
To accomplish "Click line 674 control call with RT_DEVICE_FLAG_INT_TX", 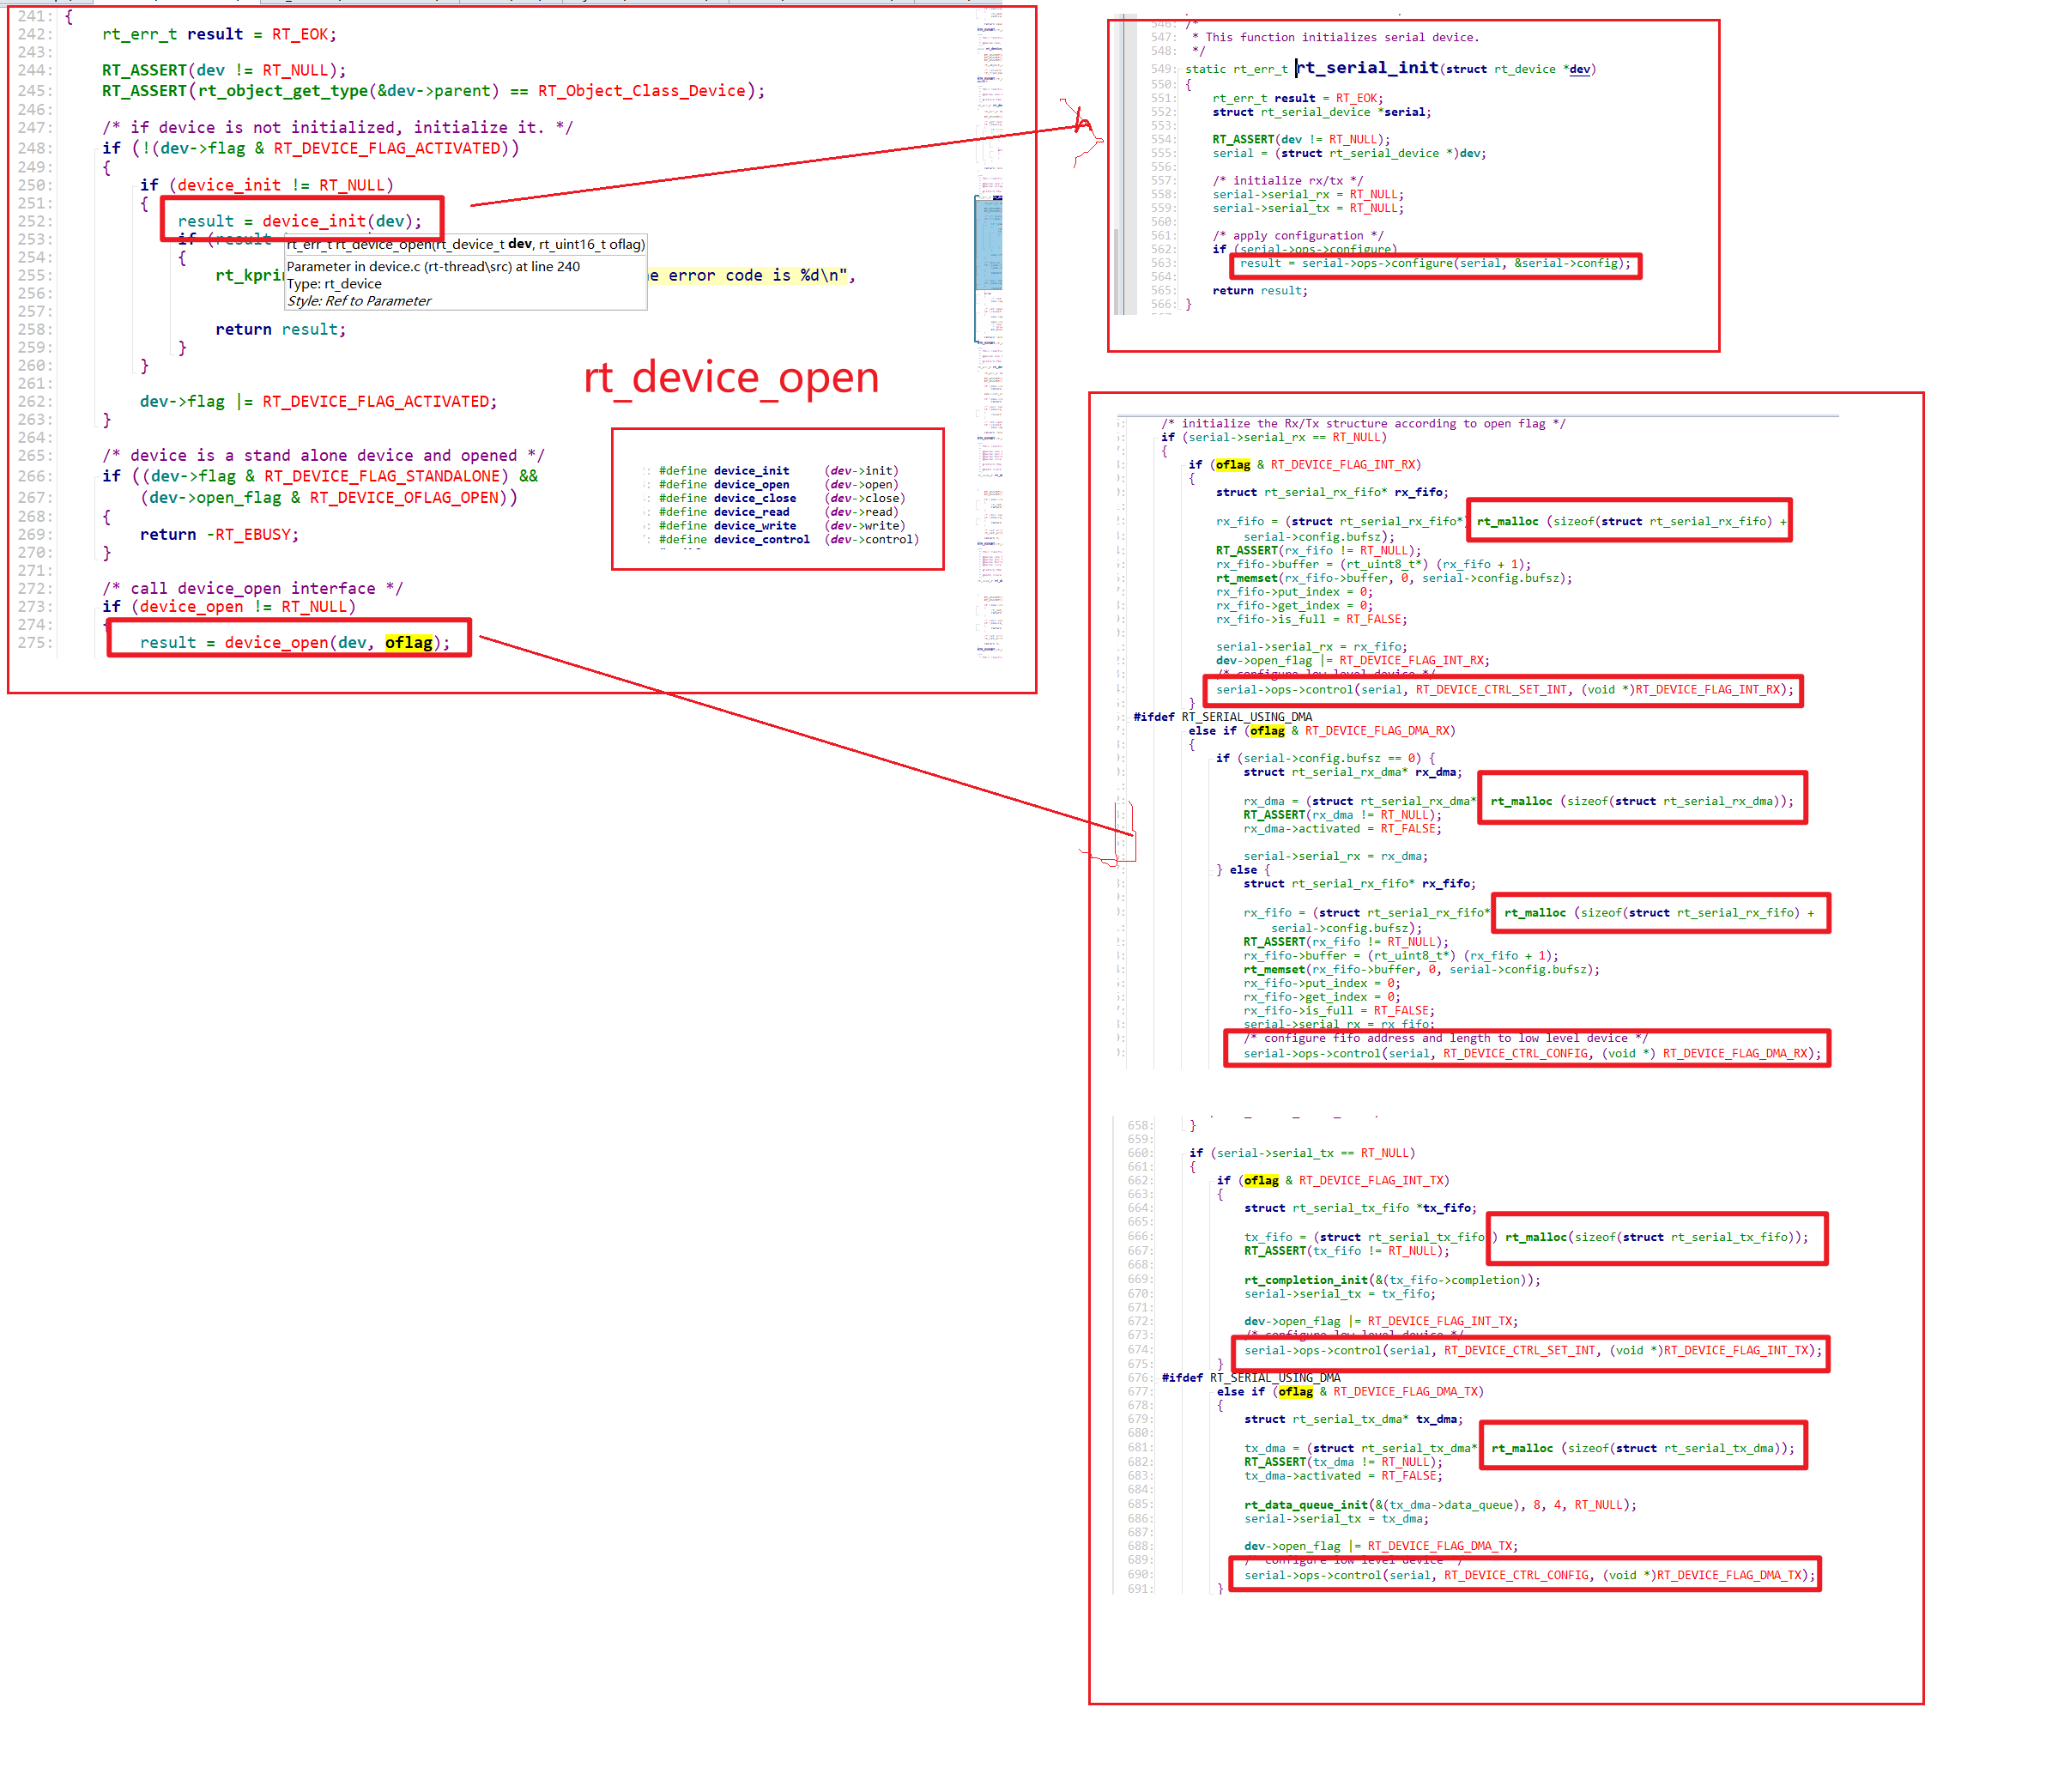I will pyautogui.click(x=1533, y=1350).
